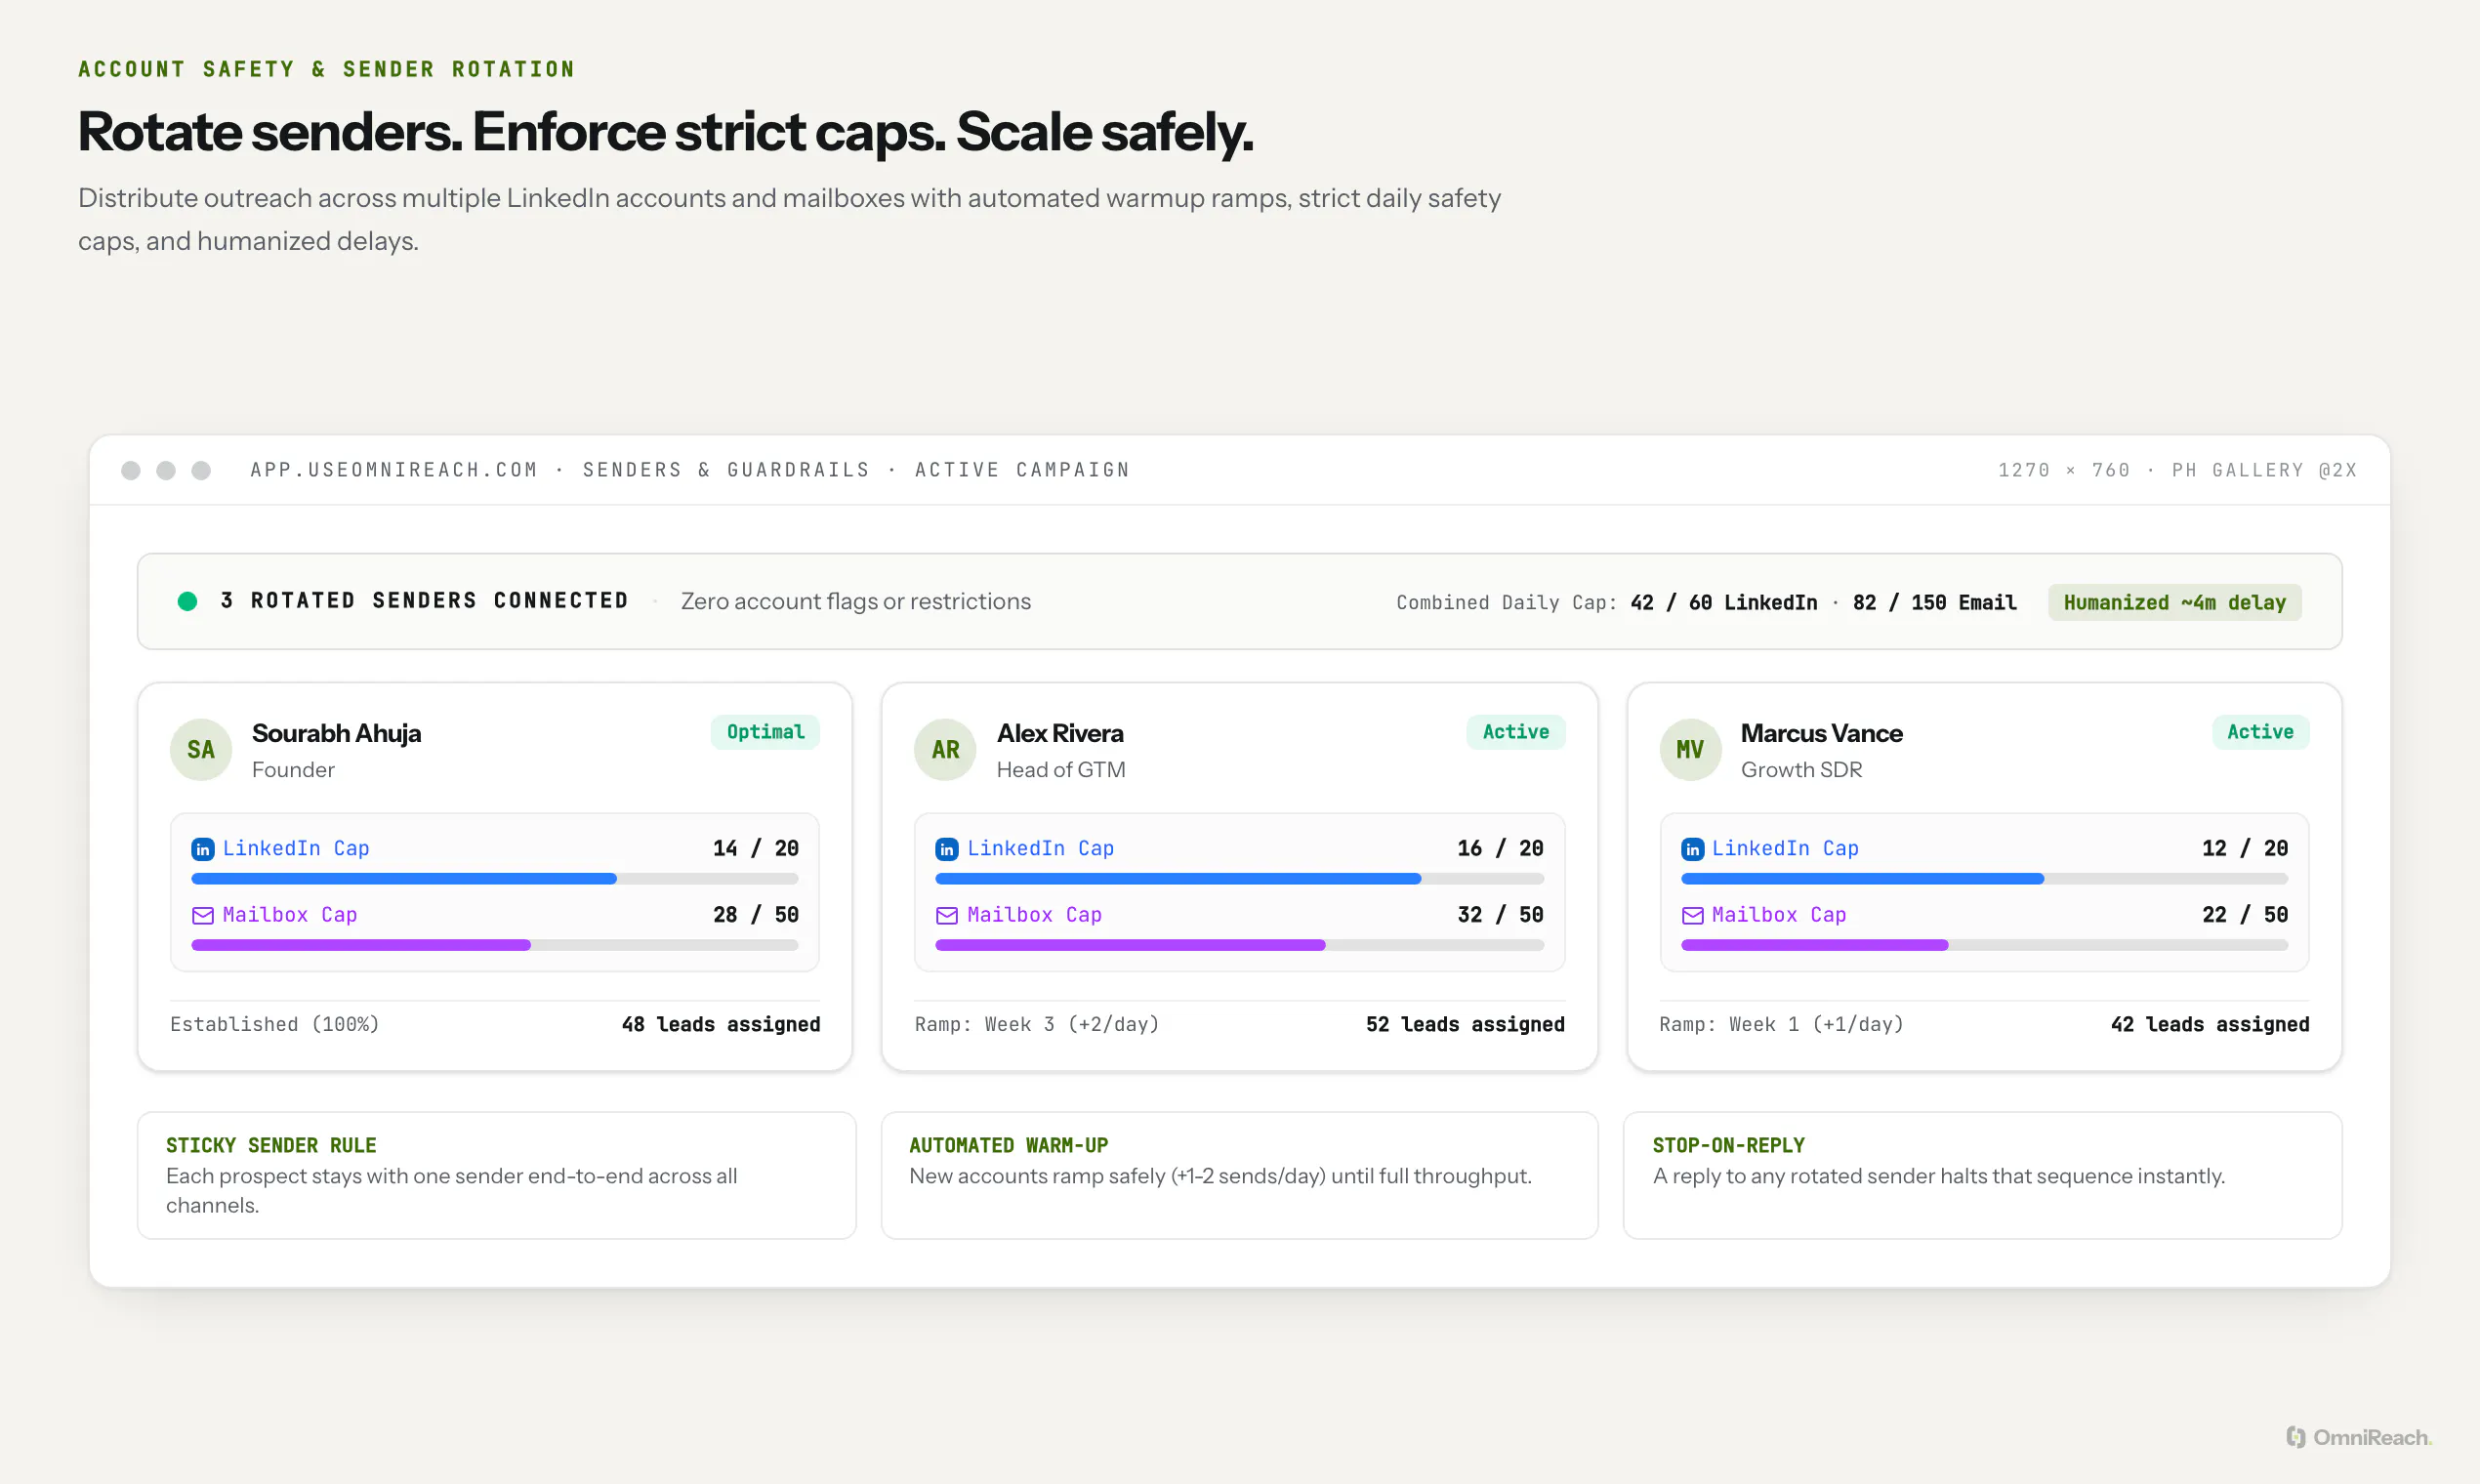Click mailbox envelope icon in Alex Rivera's card
Viewport: 2480px width, 1484px height.
pyautogui.click(x=947, y=915)
